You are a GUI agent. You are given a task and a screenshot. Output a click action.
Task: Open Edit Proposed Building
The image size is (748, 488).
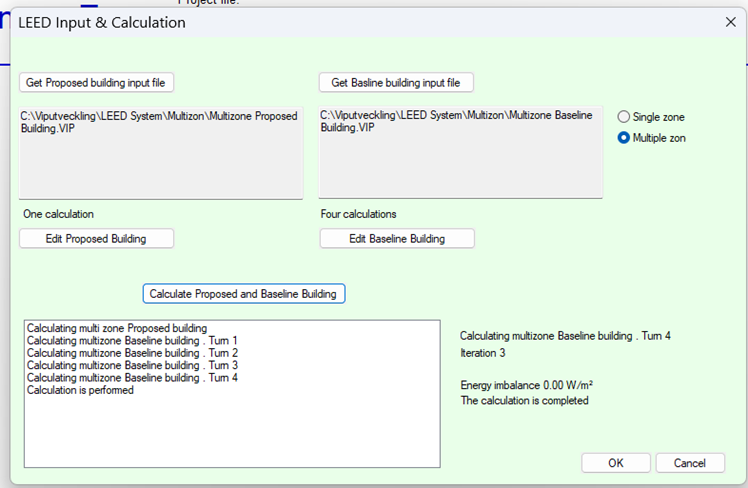pyautogui.click(x=96, y=238)
